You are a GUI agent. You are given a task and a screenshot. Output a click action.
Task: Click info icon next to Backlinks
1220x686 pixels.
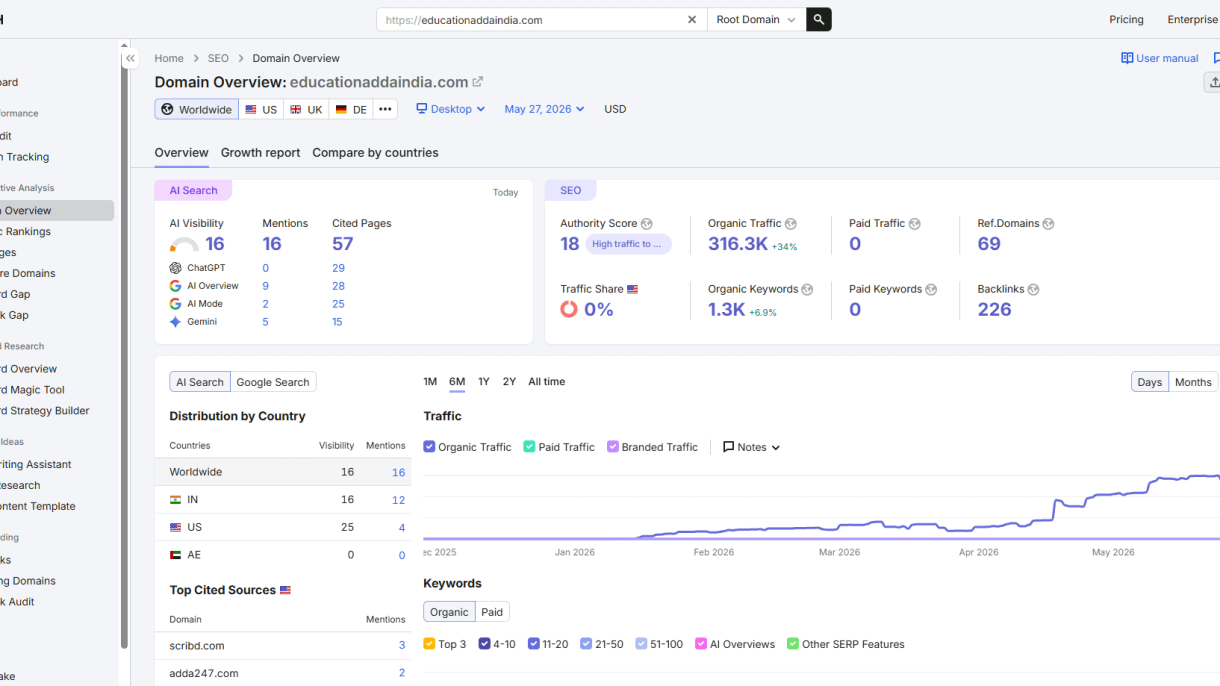1033,290
